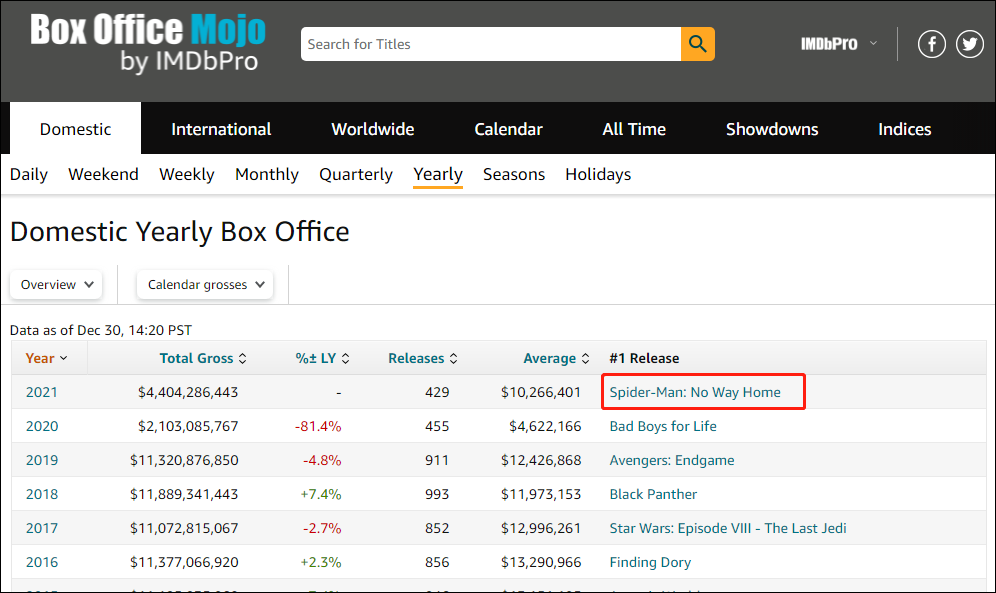Image resolution: width=996 pixels, height=593 pixels.
Task: Open Star Wars: The Last Jedi link
Action: coord(728,528)
